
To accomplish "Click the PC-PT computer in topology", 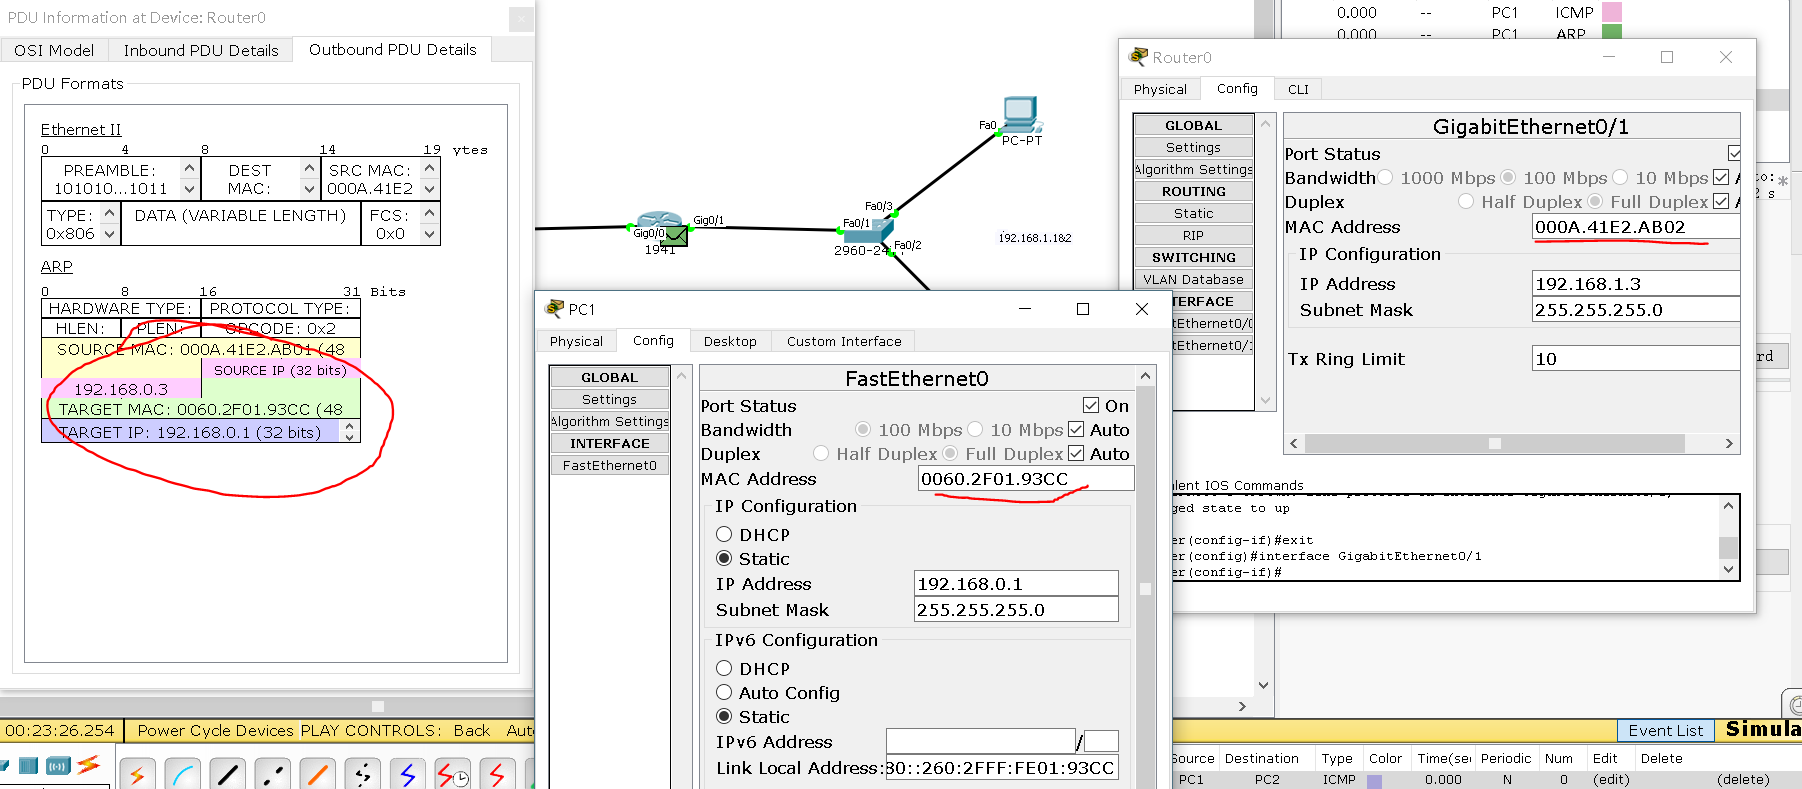I will click(x=1021, y=115).
